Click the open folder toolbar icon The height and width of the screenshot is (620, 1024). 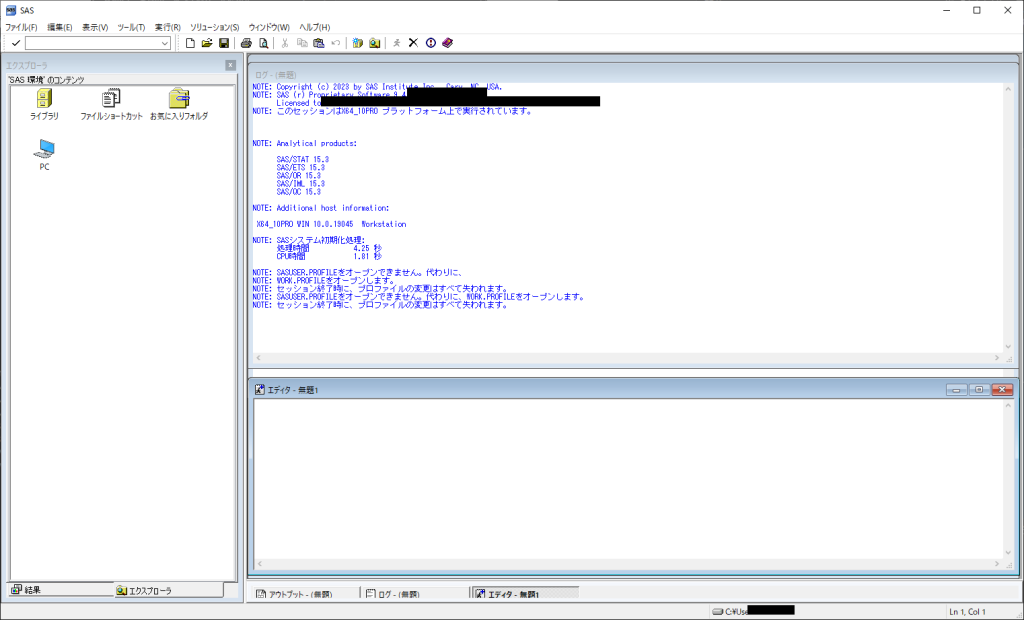pos(207,43)
